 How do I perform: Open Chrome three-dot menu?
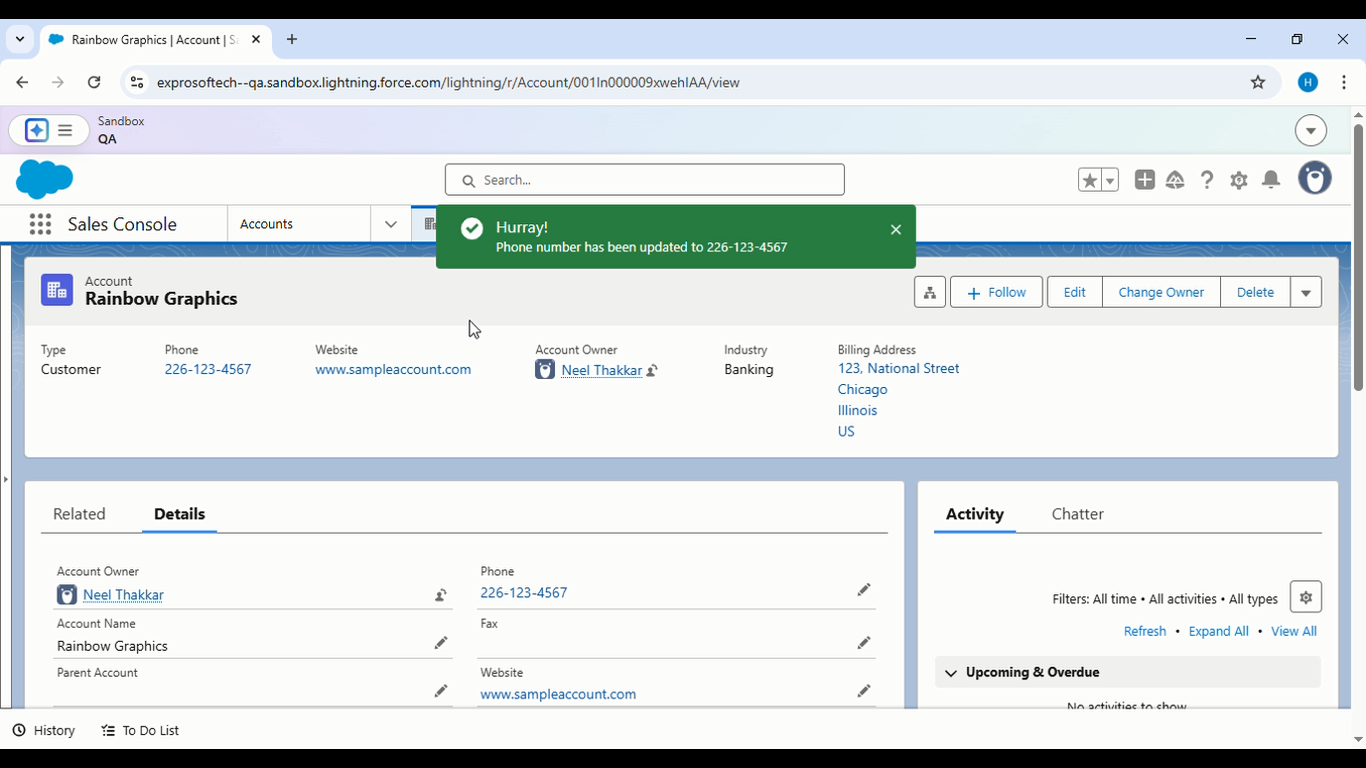pos(1344,82)
